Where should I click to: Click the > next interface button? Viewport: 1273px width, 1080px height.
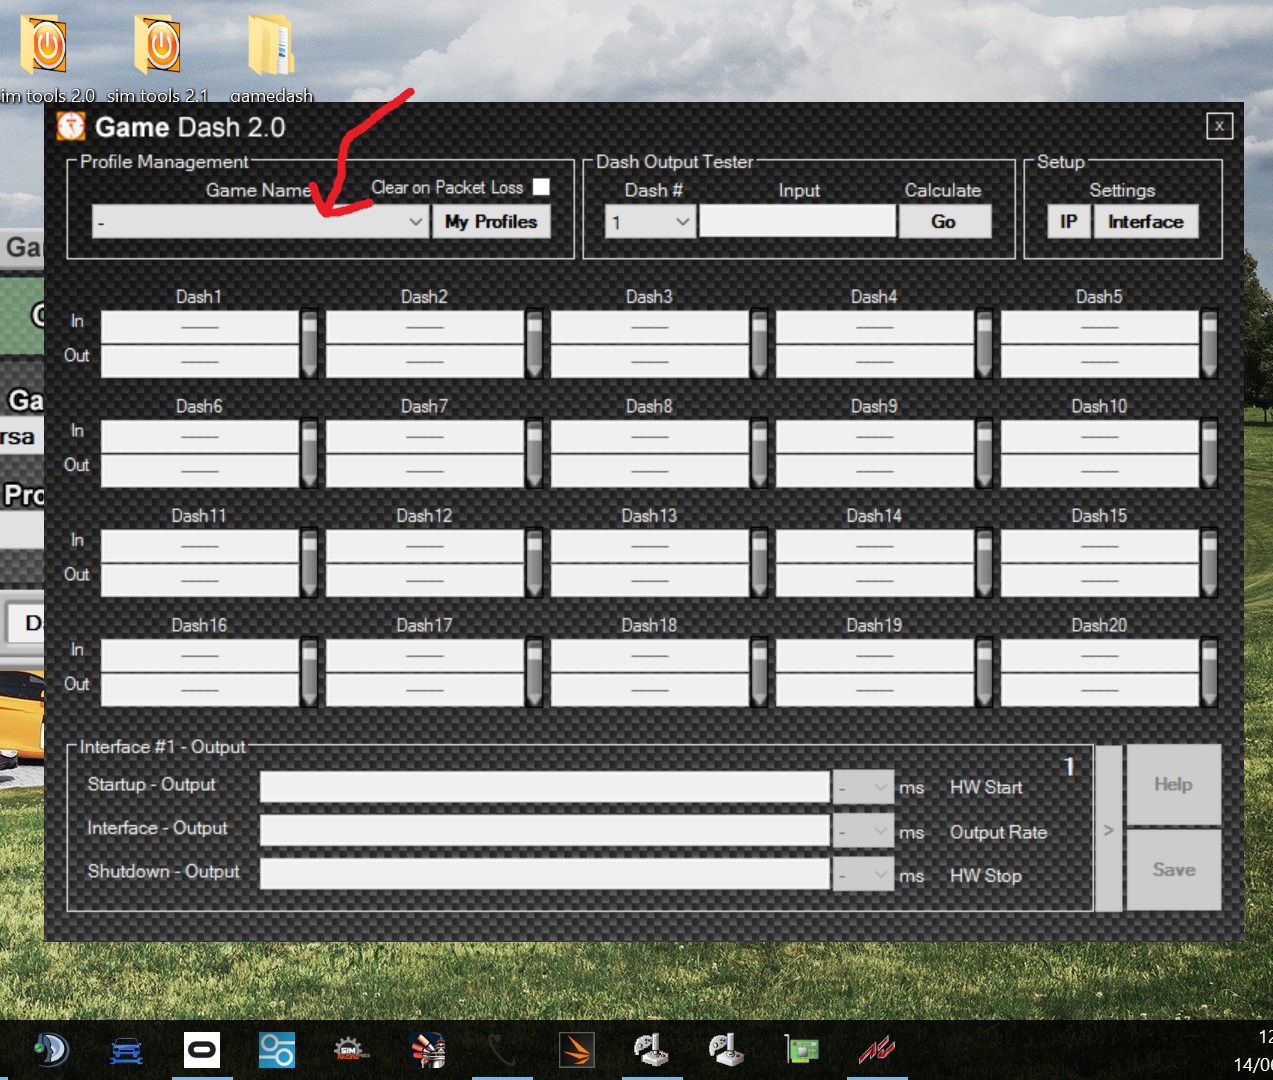click(x=1108, y=829)
